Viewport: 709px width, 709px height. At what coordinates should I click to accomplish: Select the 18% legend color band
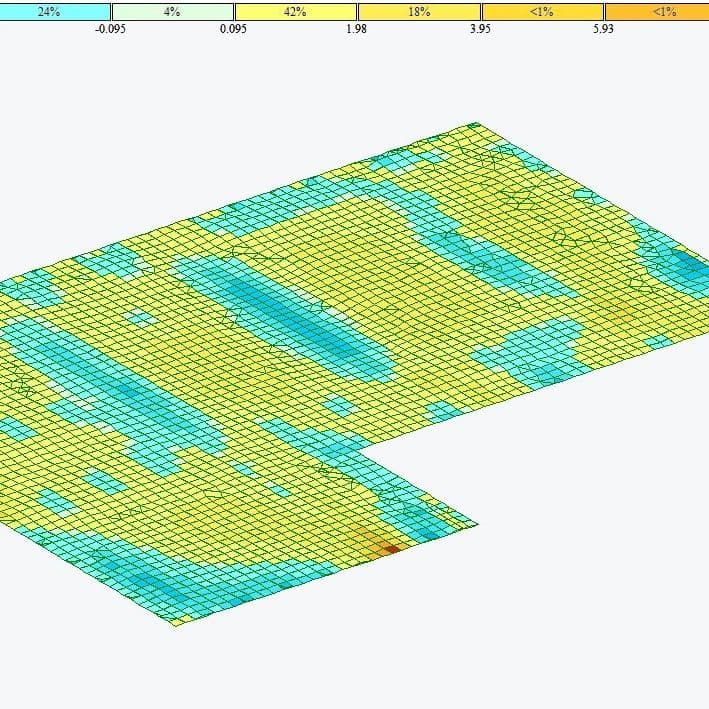419,12
